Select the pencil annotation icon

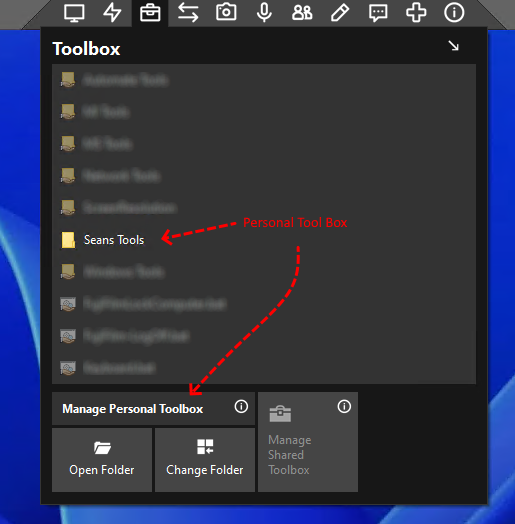pyautogui.click(x=340, y=13)
